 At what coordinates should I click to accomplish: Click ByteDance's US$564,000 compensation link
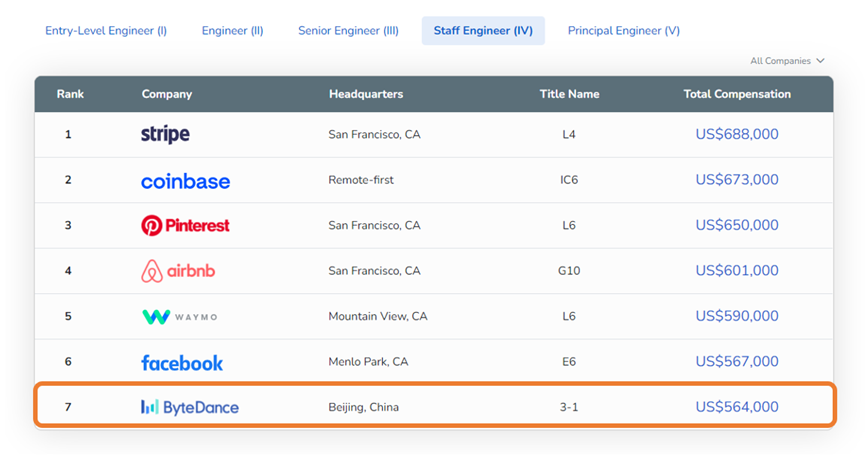[x=737, y=407]
